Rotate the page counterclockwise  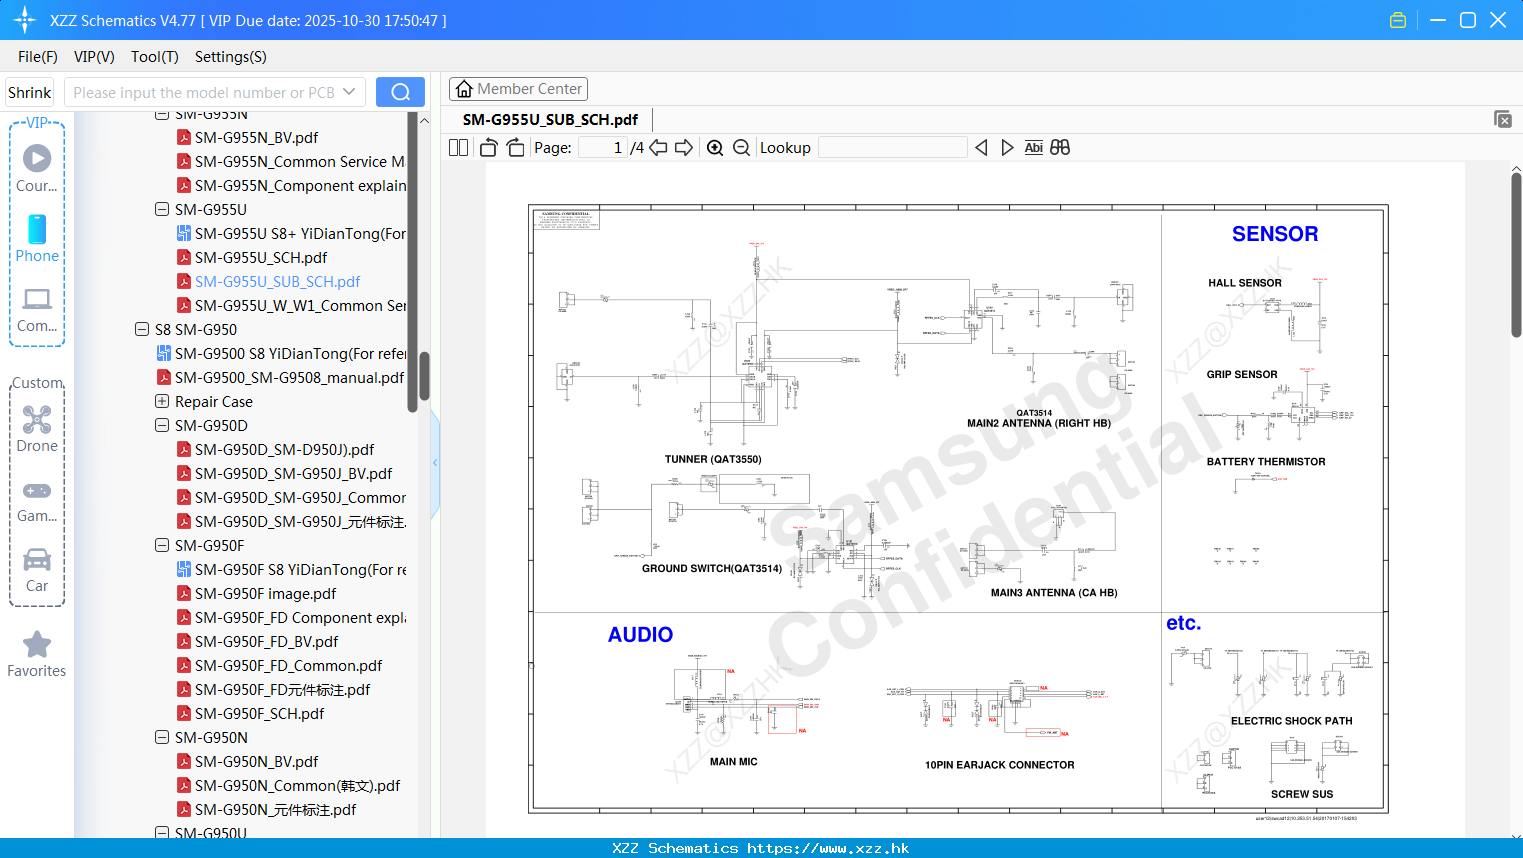click(488, 147)
